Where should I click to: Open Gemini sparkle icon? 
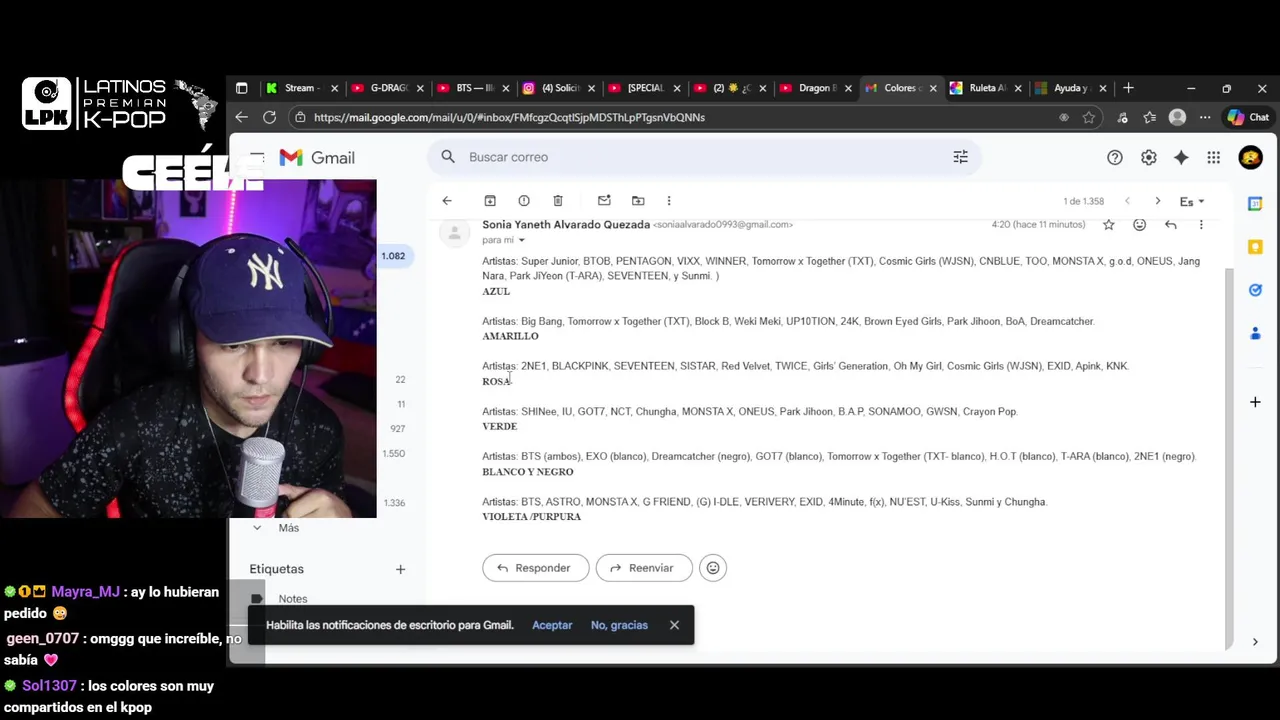point(1181,157)
